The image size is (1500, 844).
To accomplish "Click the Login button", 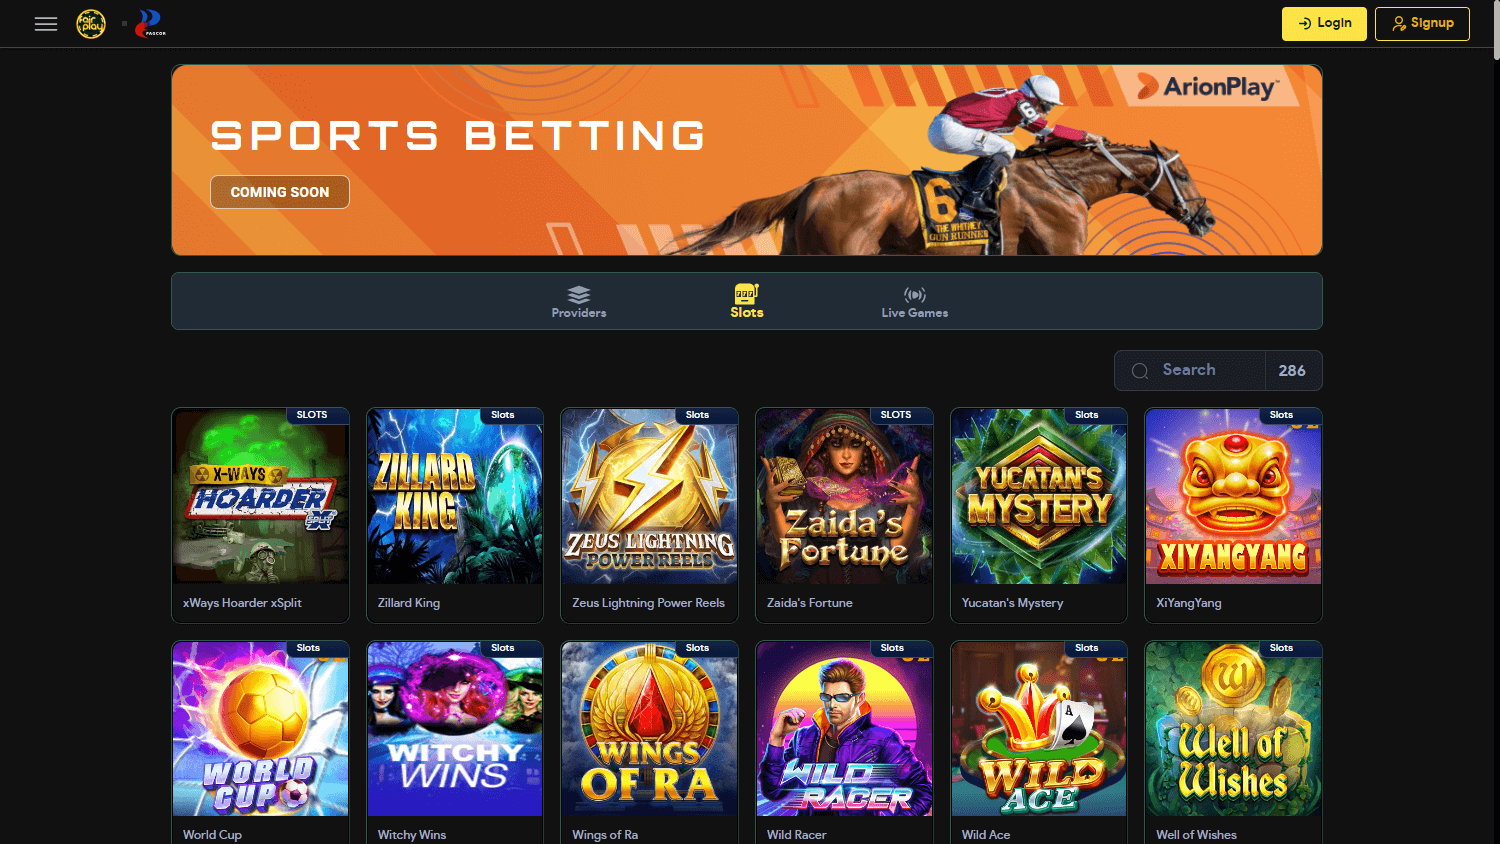I will tap(1324, 24).
